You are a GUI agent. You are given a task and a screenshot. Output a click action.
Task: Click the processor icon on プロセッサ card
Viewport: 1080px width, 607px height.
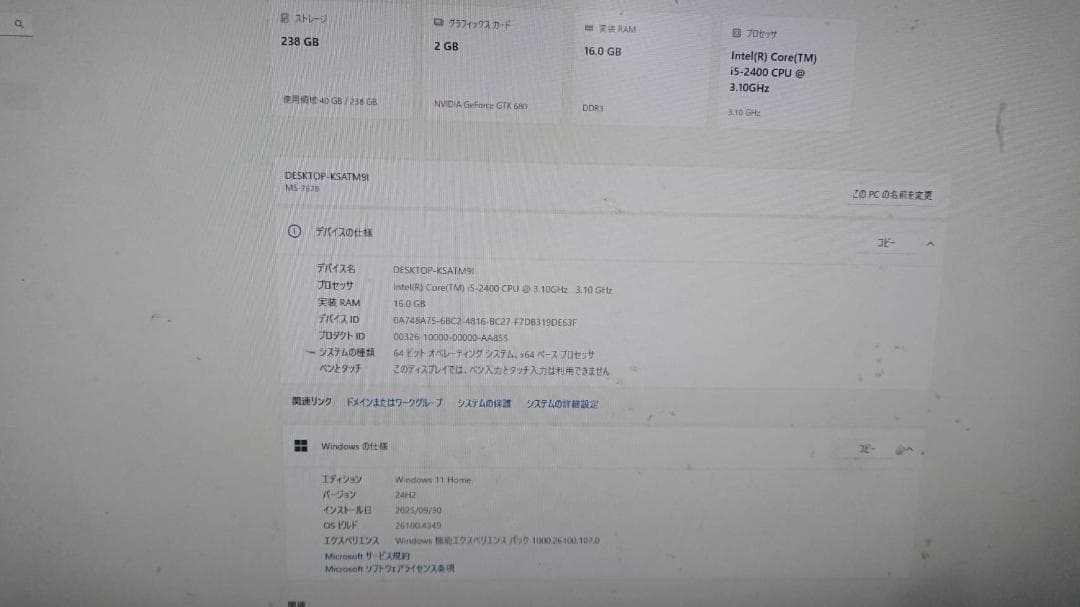click(x=736, y=33)
